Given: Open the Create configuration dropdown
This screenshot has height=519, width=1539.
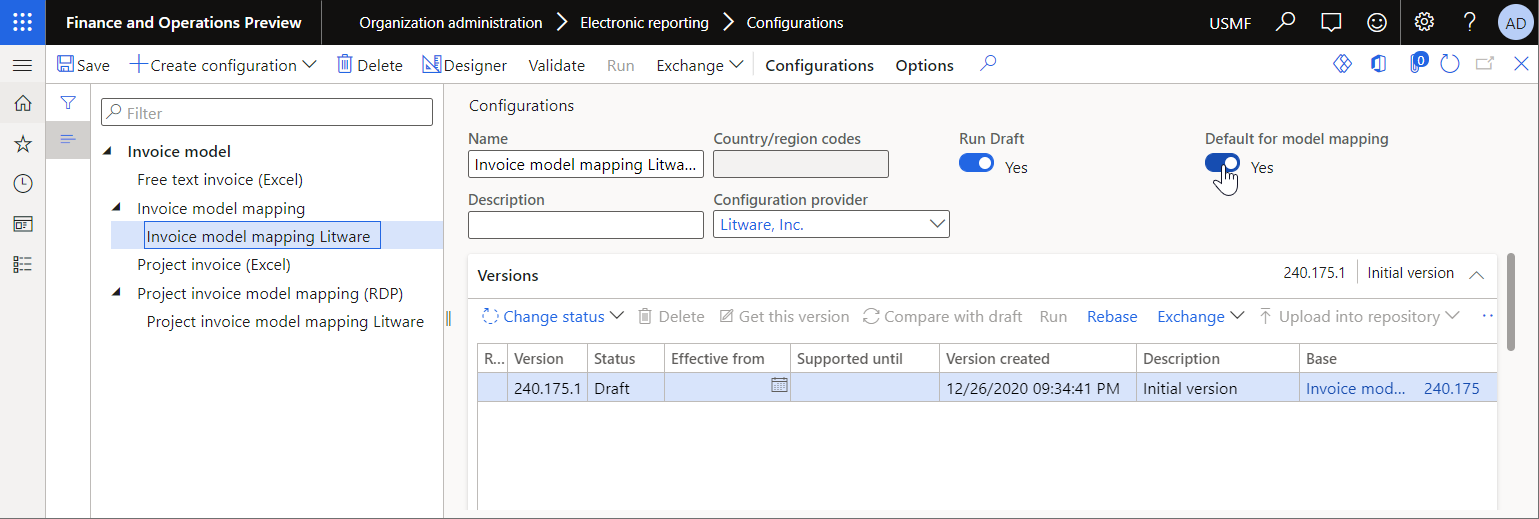Looking at the screenshot, I should click(223, 65).
